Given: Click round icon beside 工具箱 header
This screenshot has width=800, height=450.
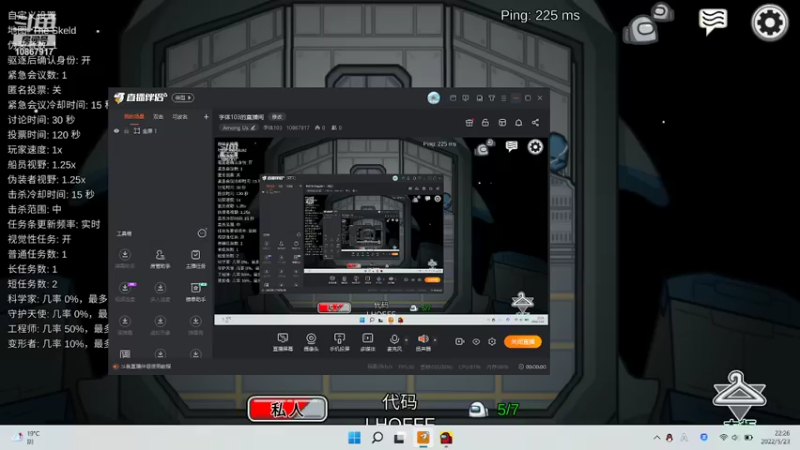Looking at the screenshot, I should coord(202,233).
